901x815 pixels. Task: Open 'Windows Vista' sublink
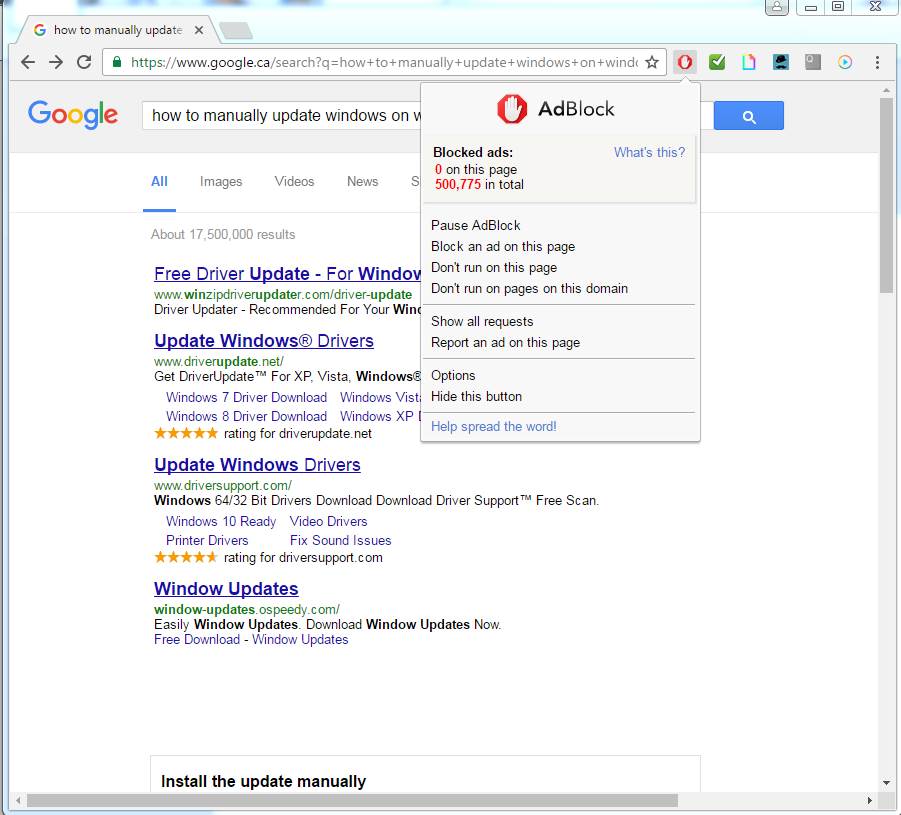(x=380, y=397)
